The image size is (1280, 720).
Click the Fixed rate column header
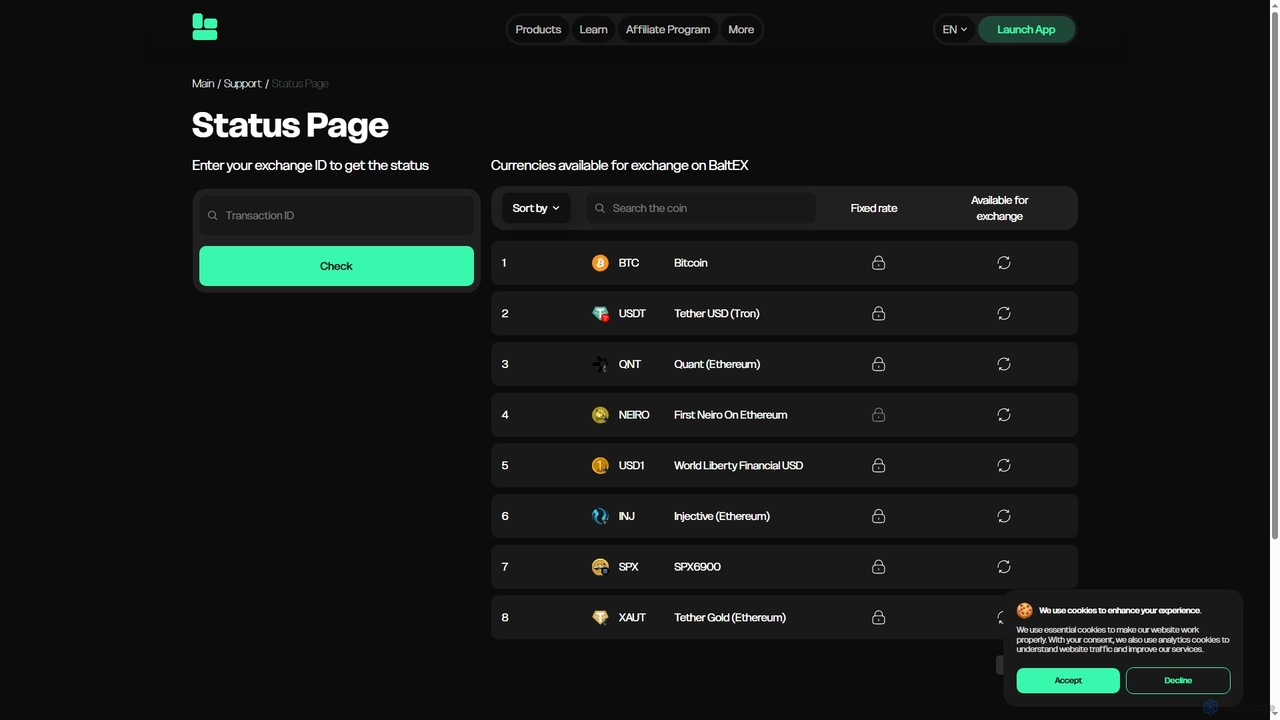[x=874, y=208]
